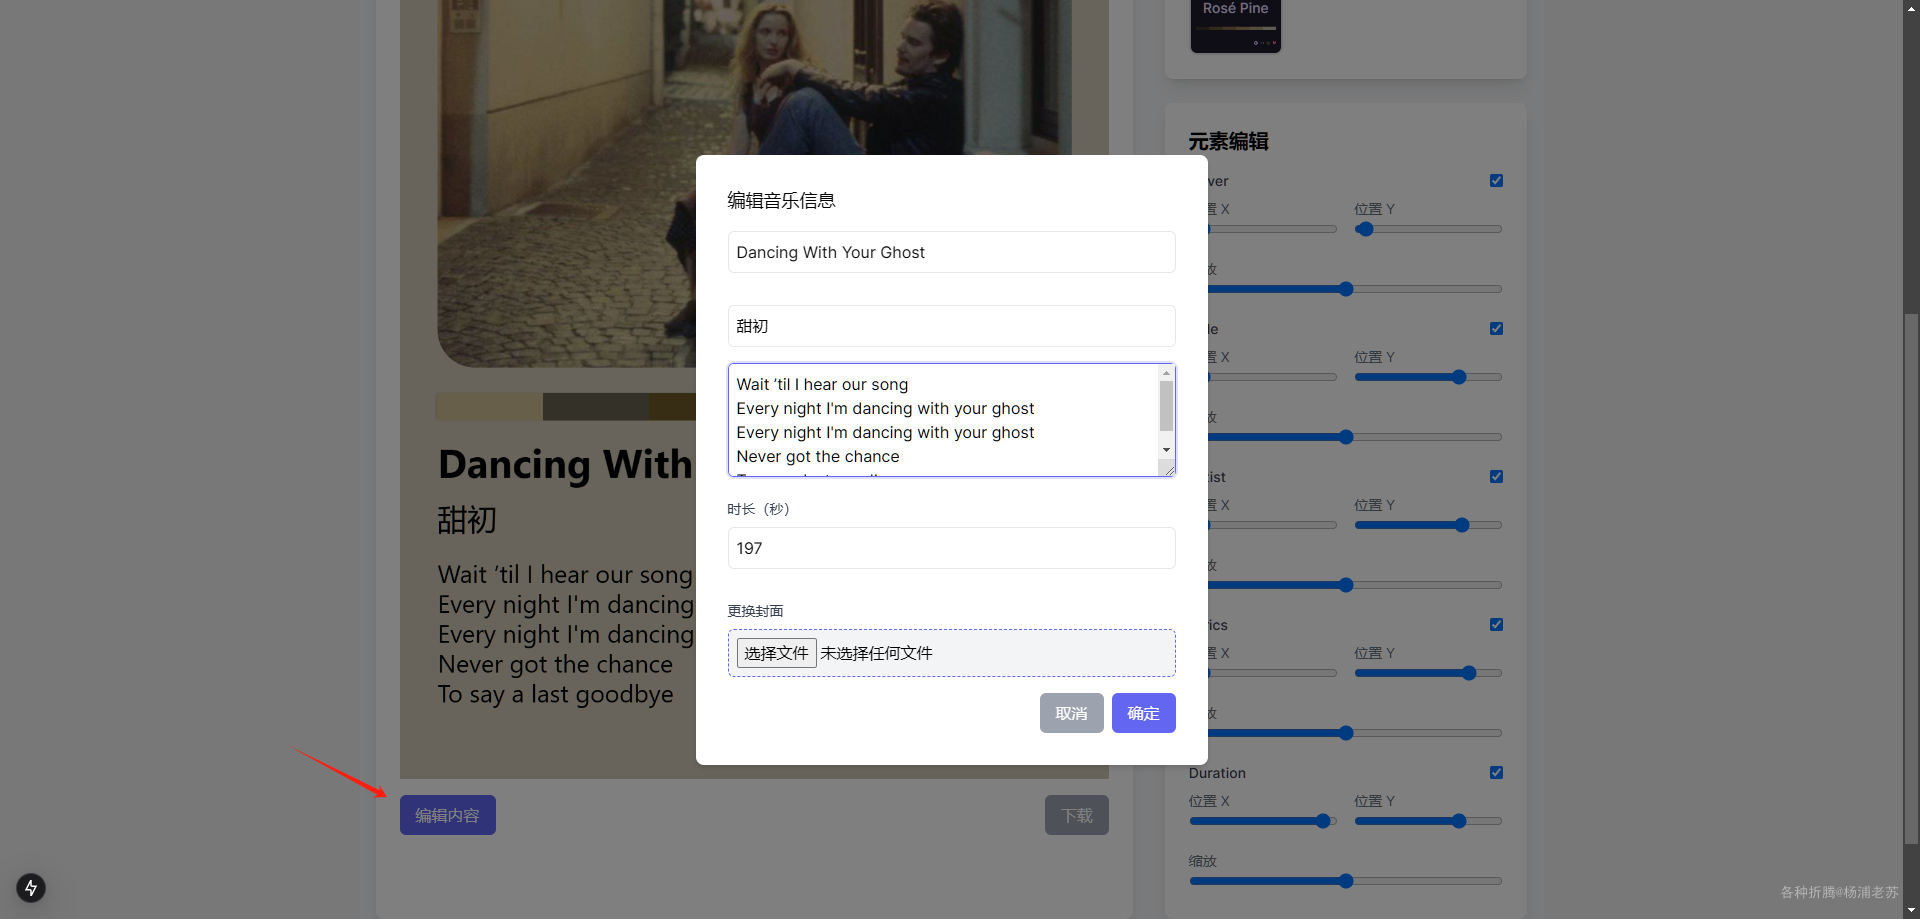This screenshot has height=919, width=1920.
Task: Click the 元素编辑 panel heading
Action: click(x=1228, y=141)
